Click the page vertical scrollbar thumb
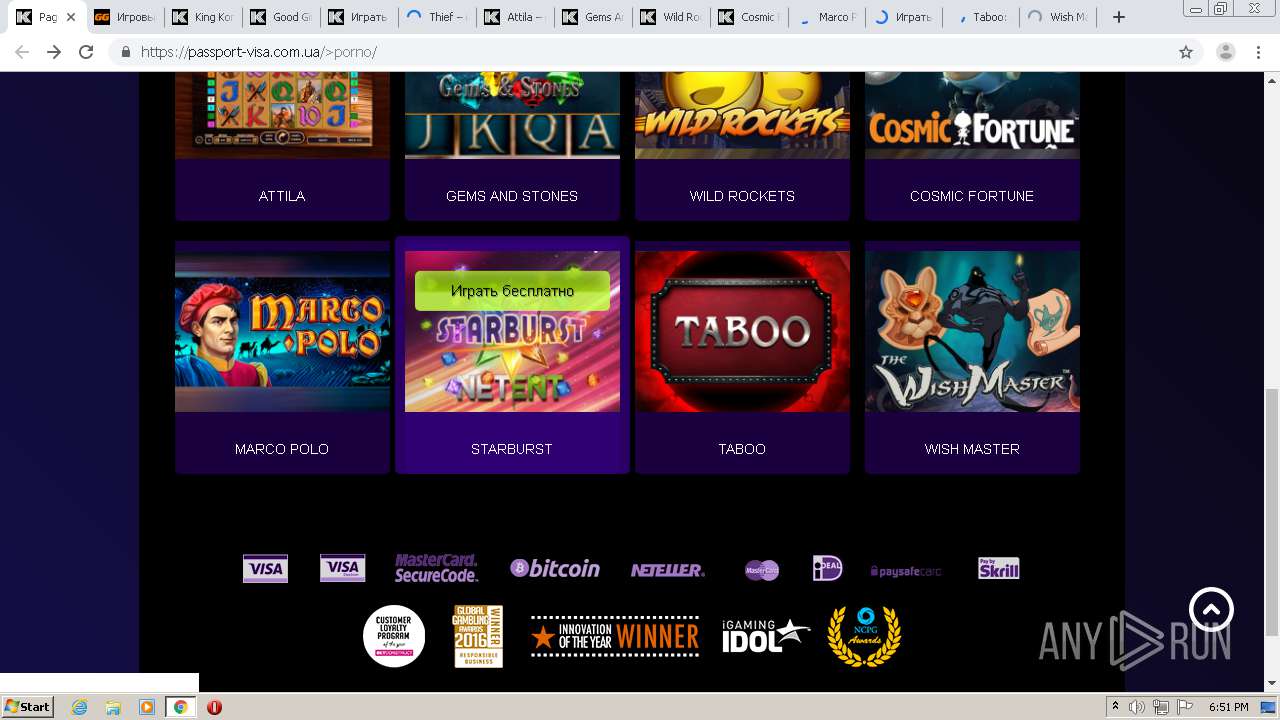This screenshot has width=1280, height=720. coord(1271,512)
